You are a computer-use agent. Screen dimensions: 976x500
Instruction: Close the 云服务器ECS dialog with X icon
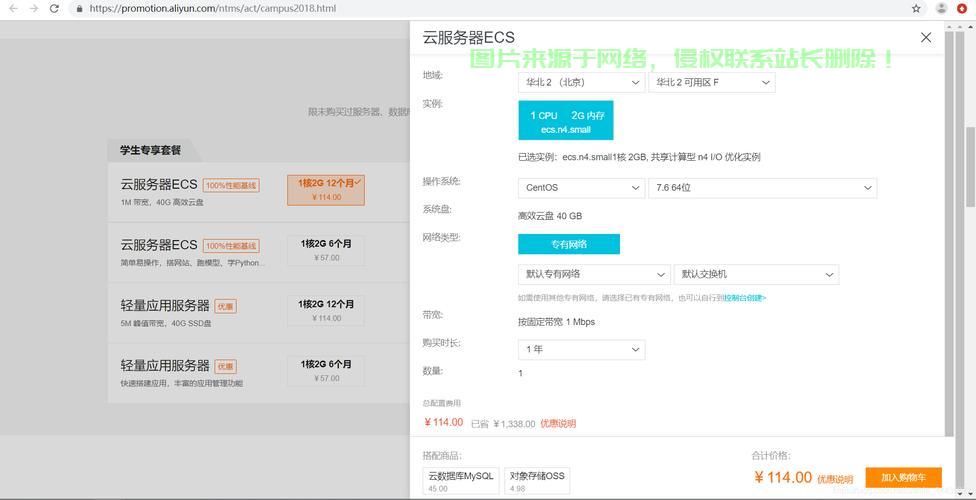[x=926, y=38]
